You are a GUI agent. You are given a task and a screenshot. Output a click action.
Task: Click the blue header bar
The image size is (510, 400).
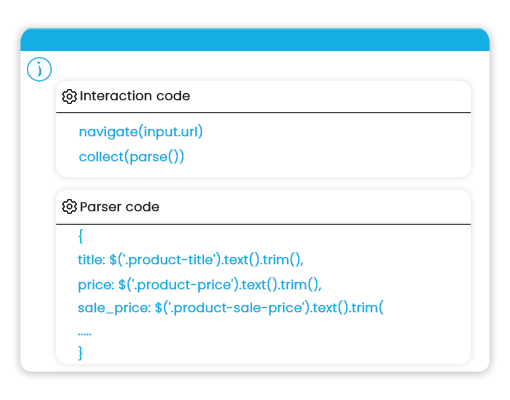point(255,40)
